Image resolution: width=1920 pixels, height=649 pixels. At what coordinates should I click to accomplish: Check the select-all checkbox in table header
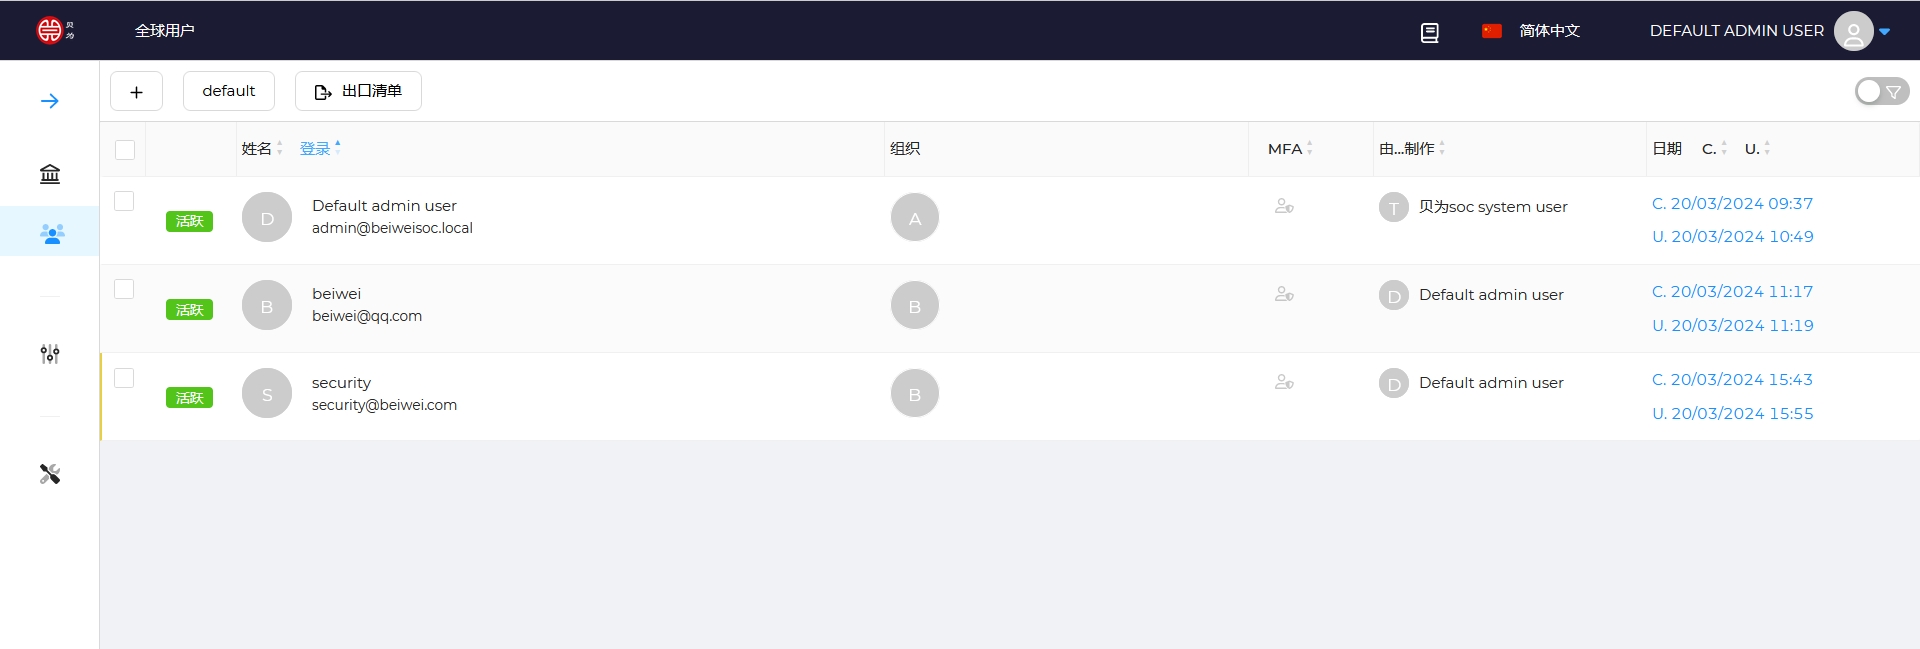tap(125, 150)
